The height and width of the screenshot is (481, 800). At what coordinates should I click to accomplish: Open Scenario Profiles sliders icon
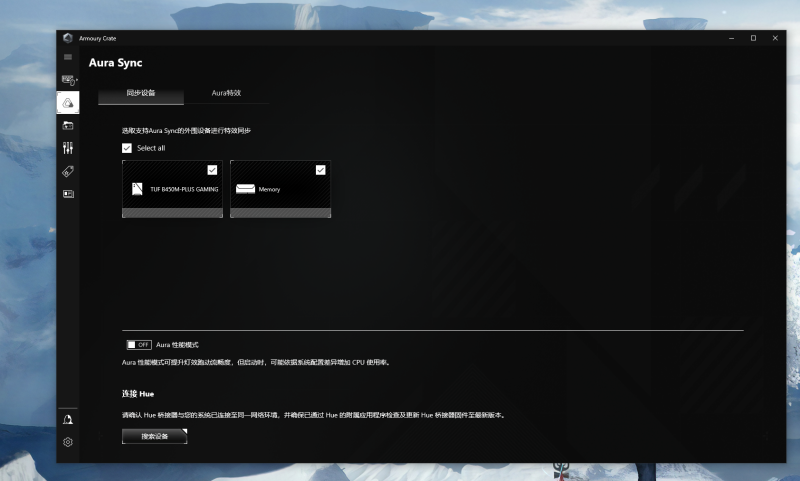68,148
